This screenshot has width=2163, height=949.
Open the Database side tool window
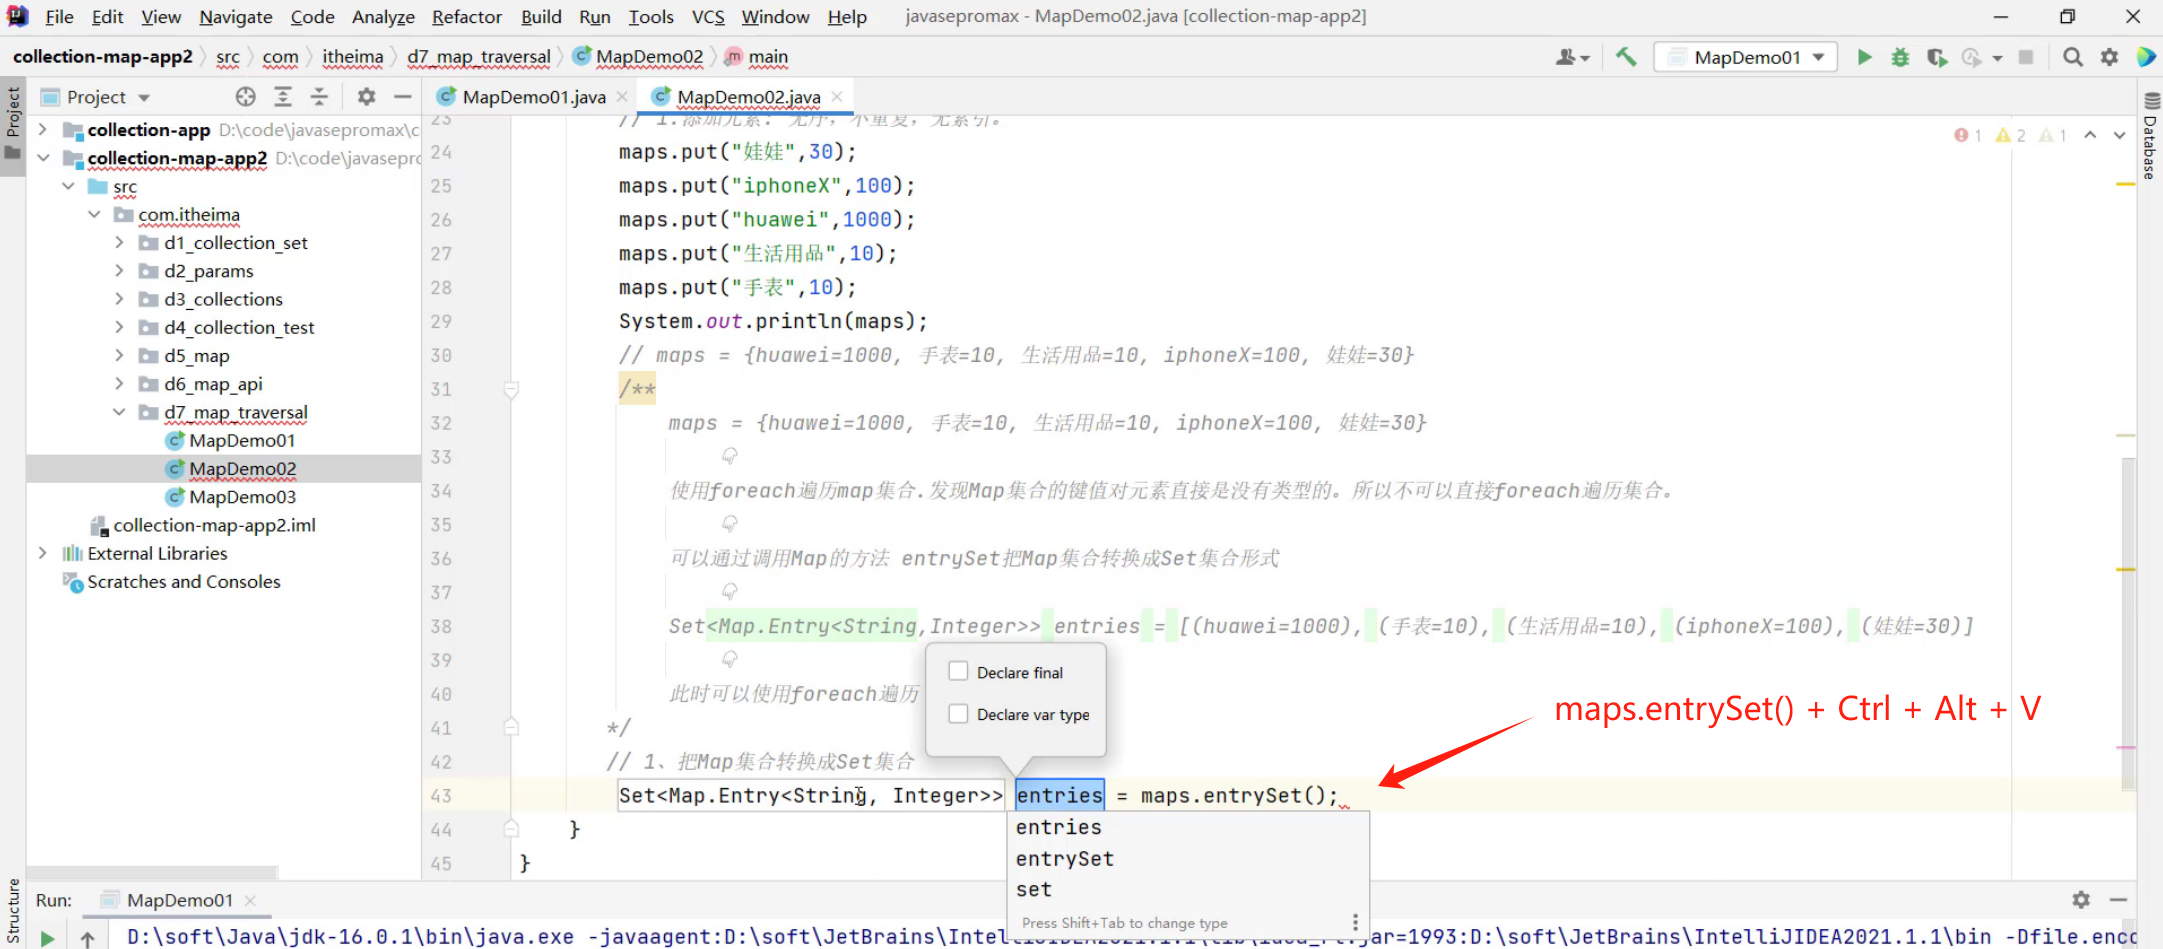coord(2151,136)
